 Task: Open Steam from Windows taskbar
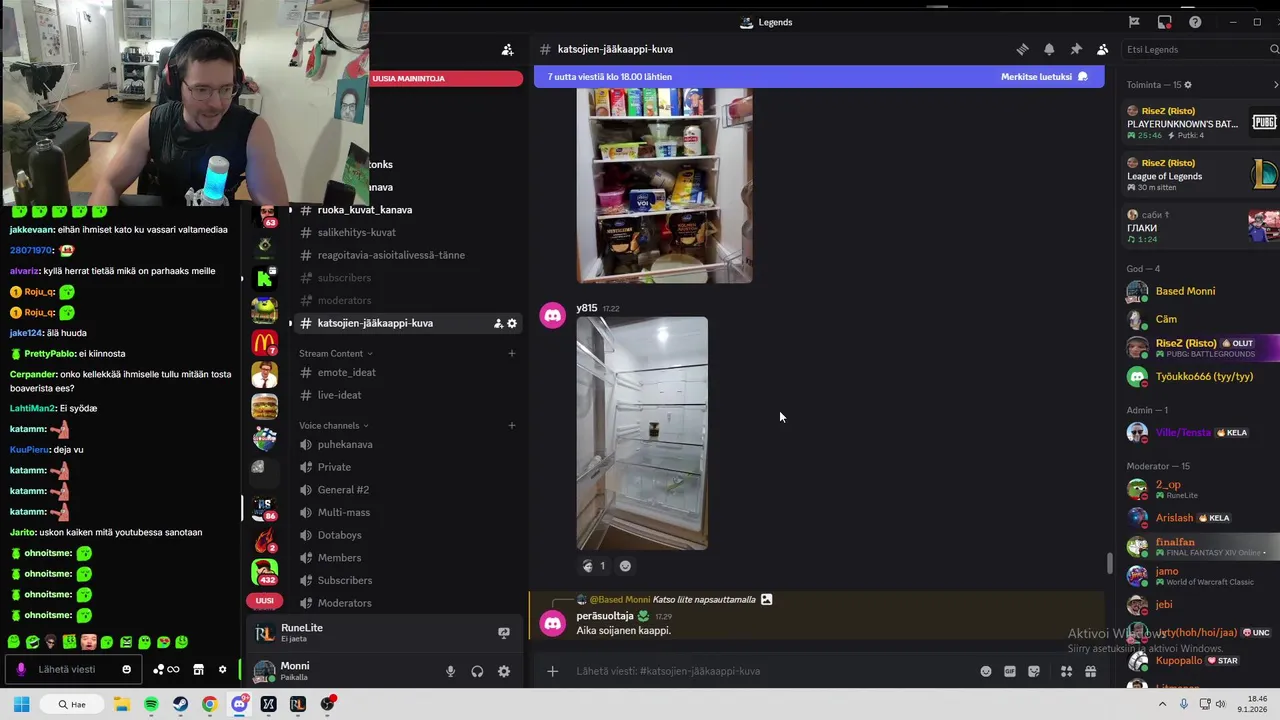(180, 704)
